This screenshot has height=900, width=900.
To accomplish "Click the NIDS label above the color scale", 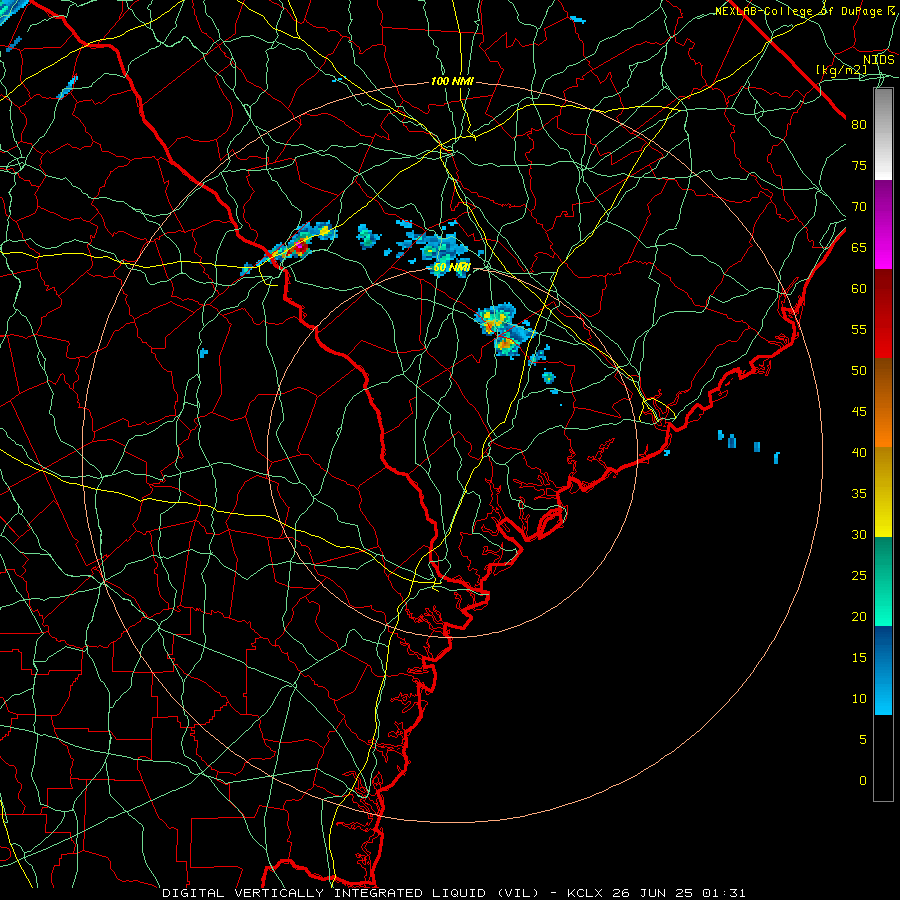I will click(879, 60).
